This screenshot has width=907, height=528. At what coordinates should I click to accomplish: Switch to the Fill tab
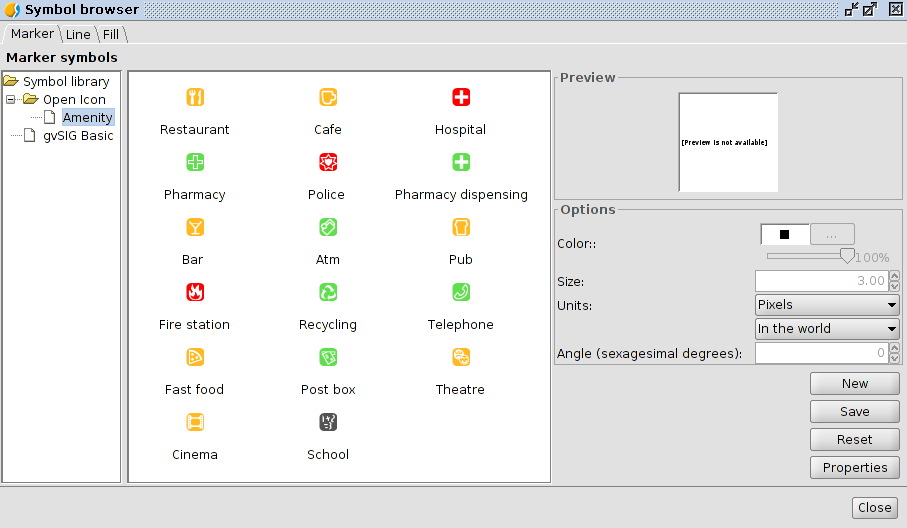(110, 35)
